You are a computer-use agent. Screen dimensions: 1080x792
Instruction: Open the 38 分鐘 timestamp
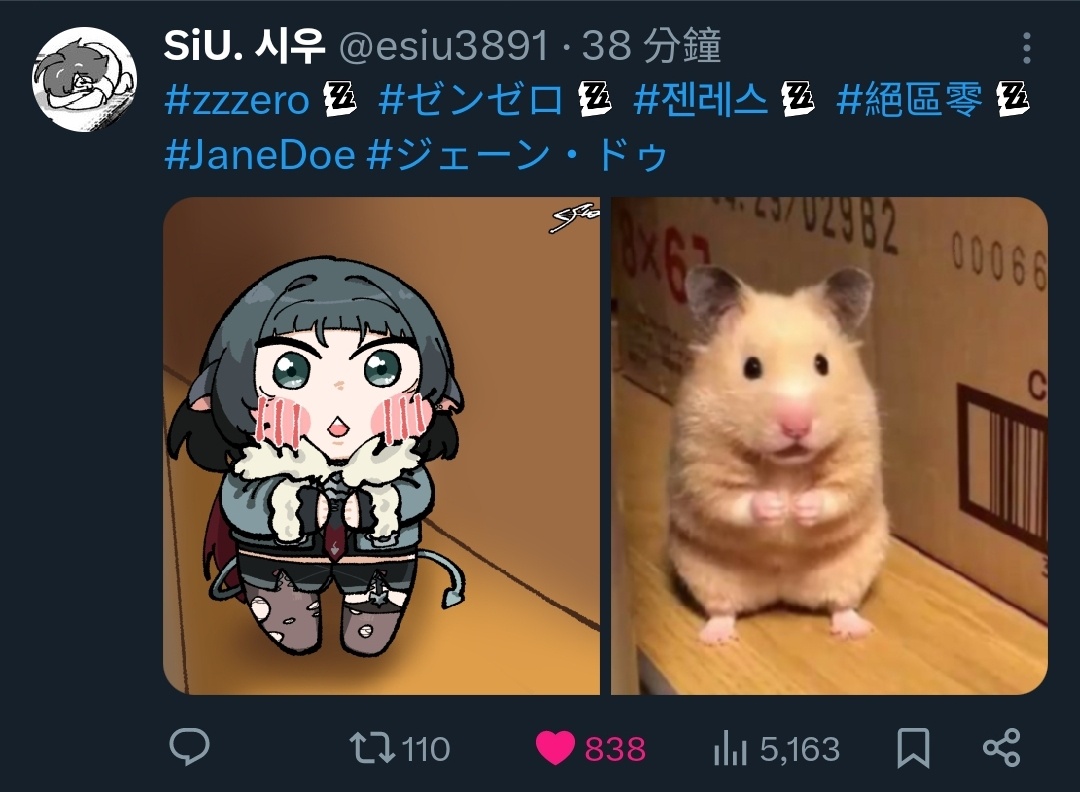pyautogui.click(x=652, y=46)
